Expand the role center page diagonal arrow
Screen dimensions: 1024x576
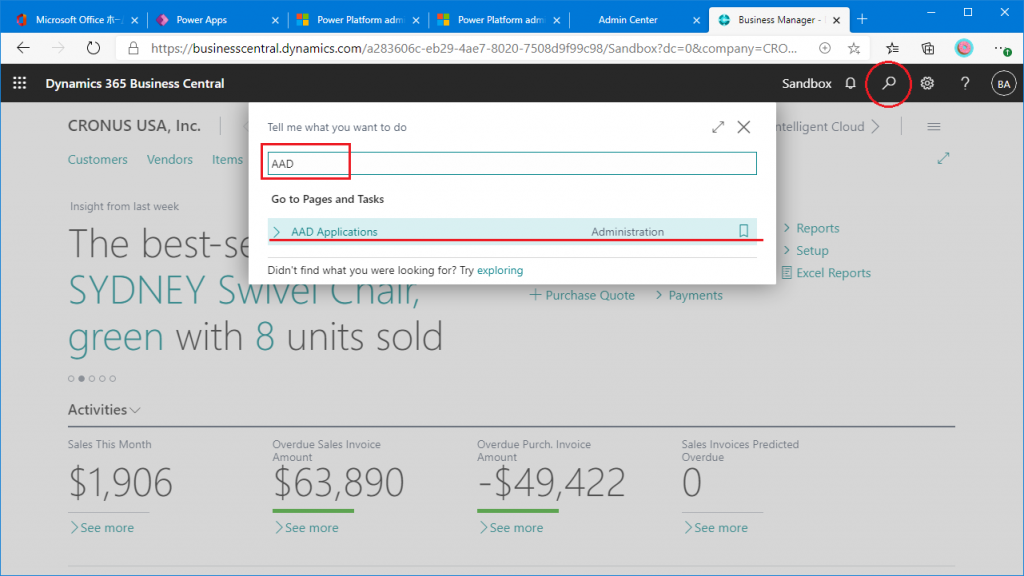point(943,158)
